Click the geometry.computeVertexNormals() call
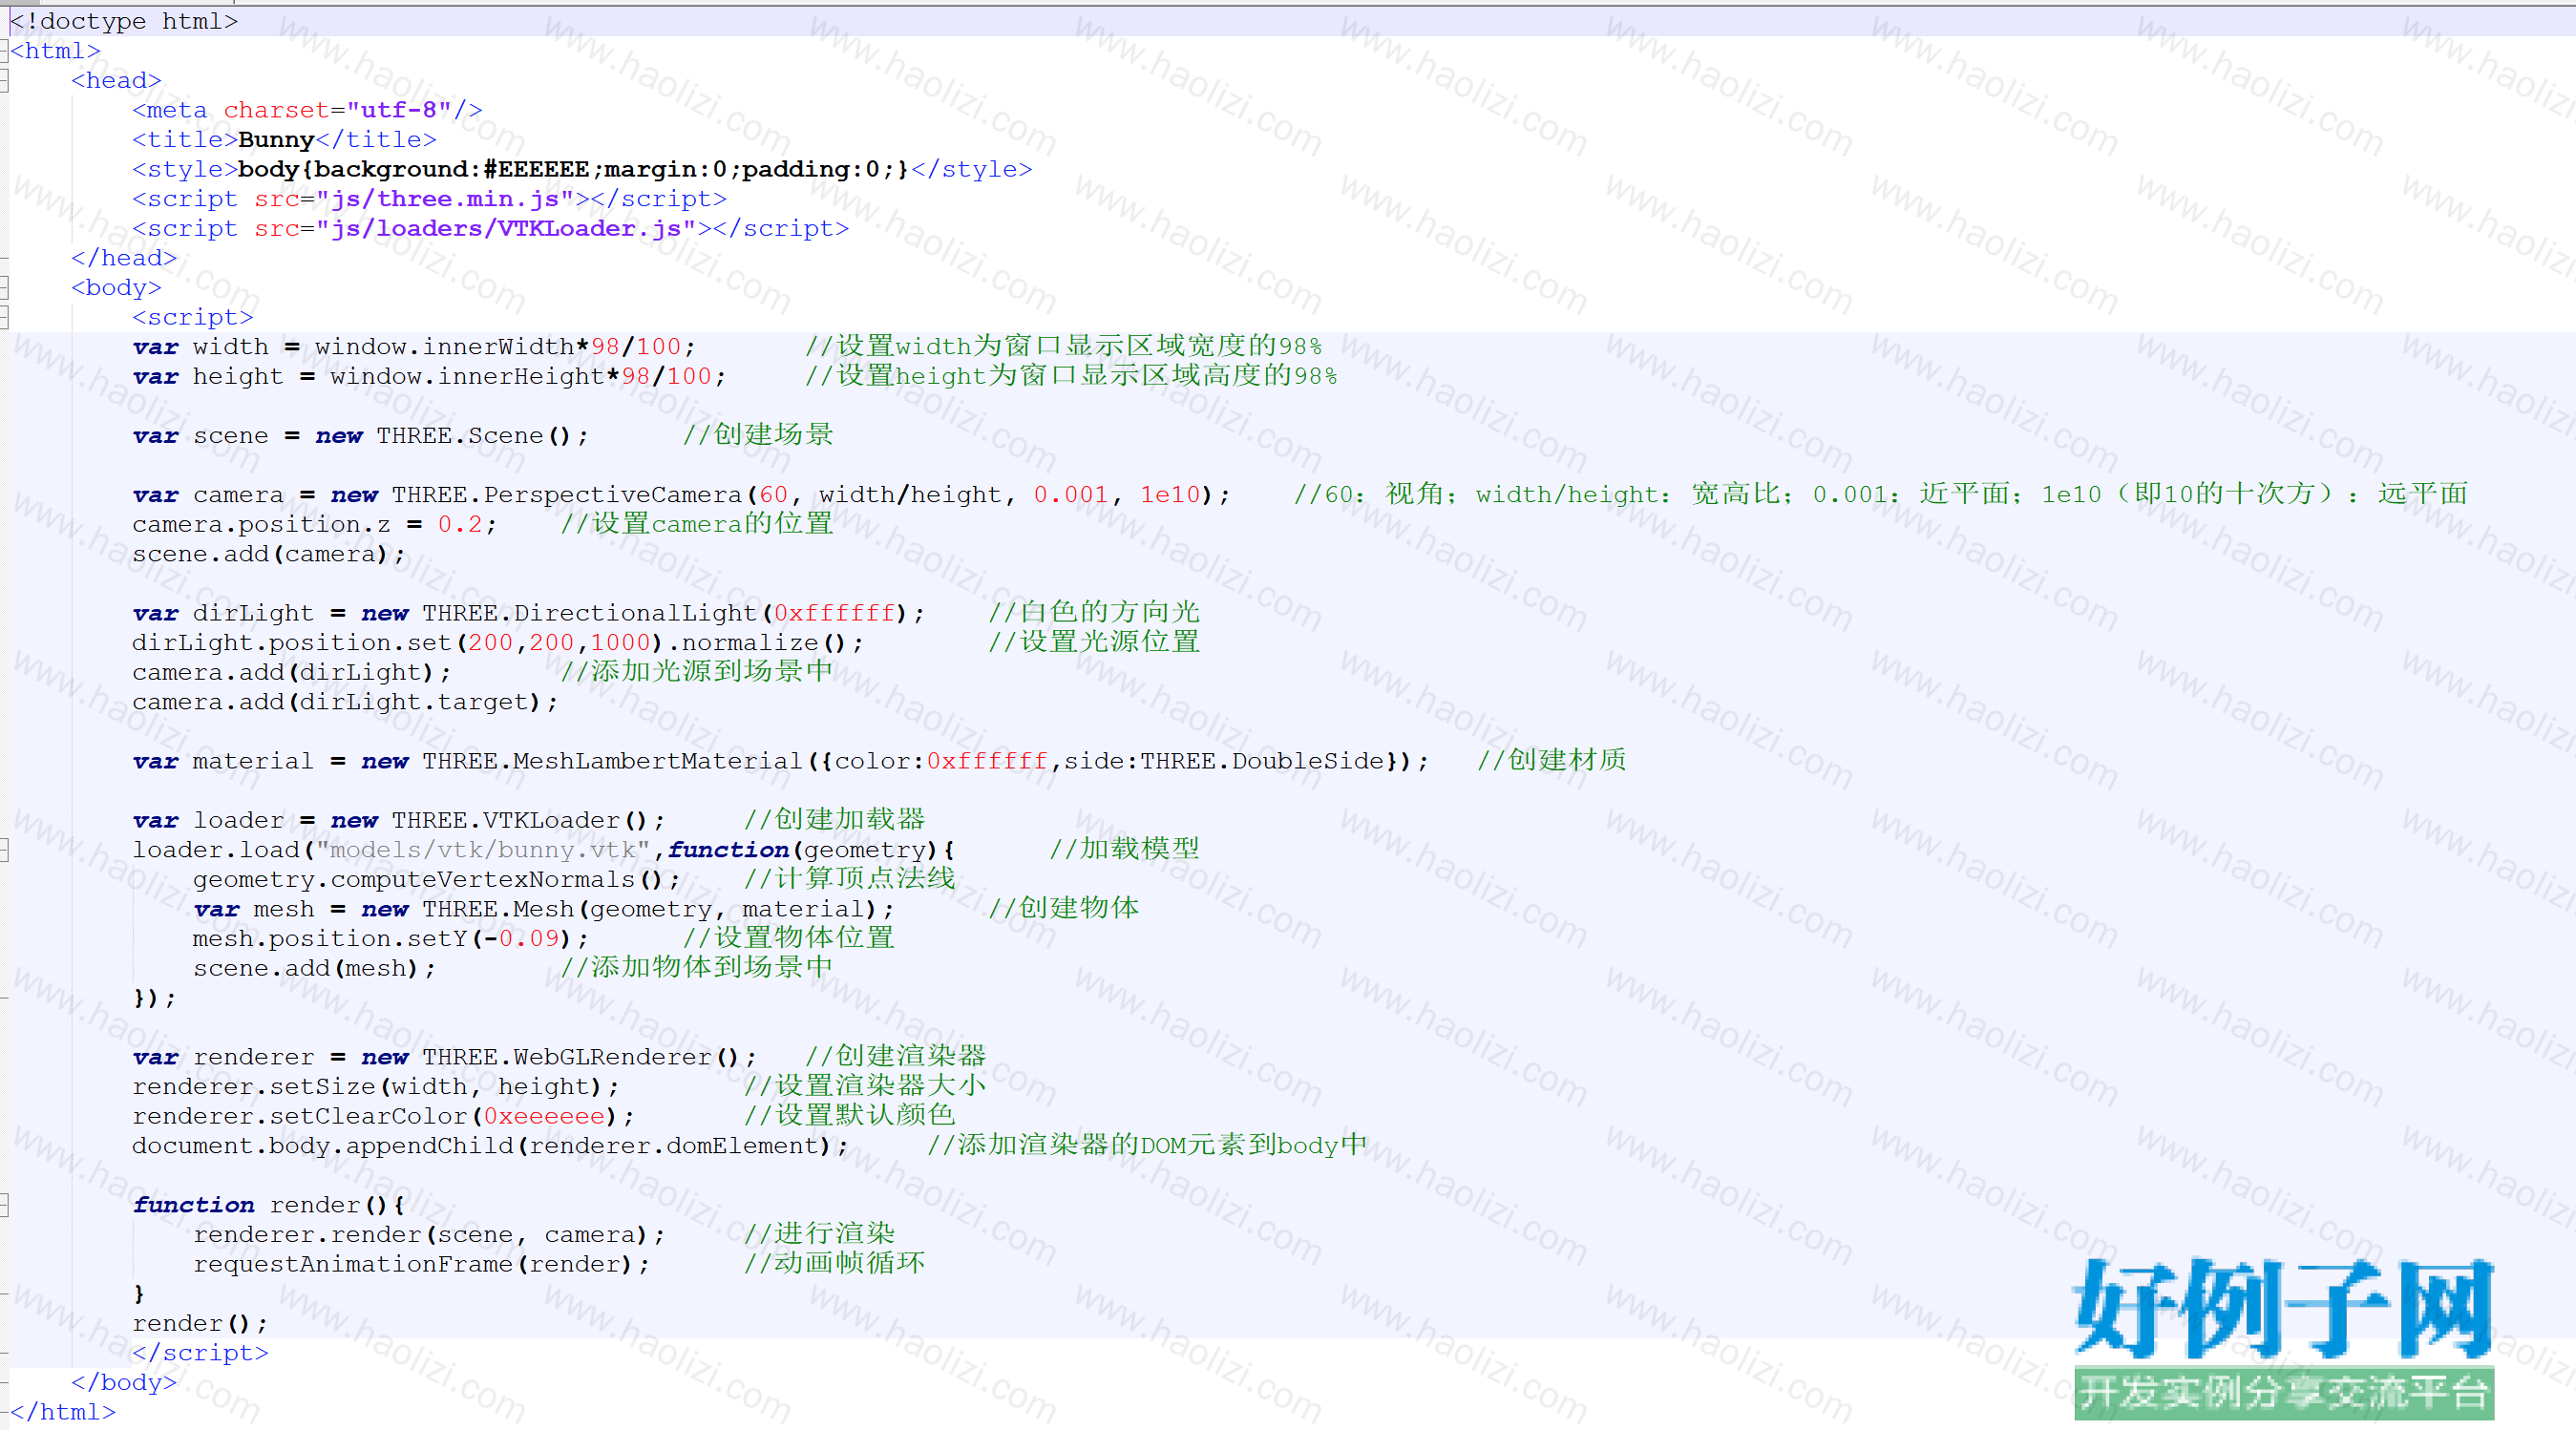 (x=436, y=880)
